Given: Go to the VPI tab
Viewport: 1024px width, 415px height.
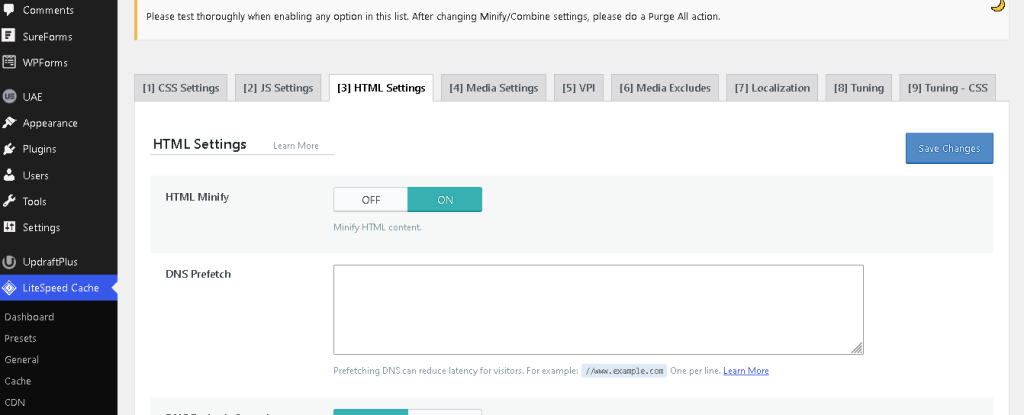Looking at the screenshot, I should click(579, 88).
